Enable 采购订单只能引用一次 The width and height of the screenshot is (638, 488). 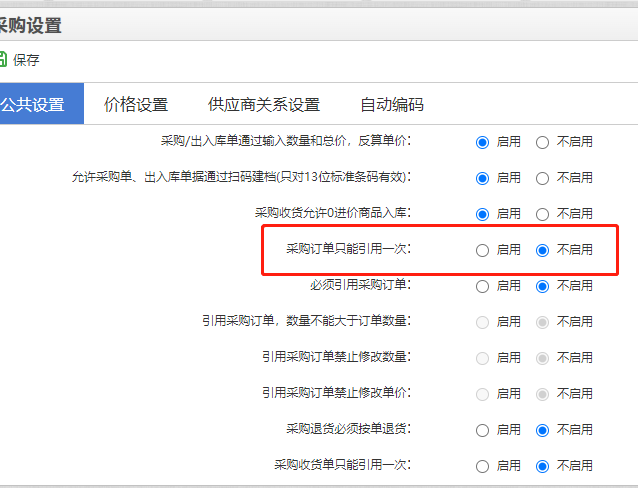483,250
